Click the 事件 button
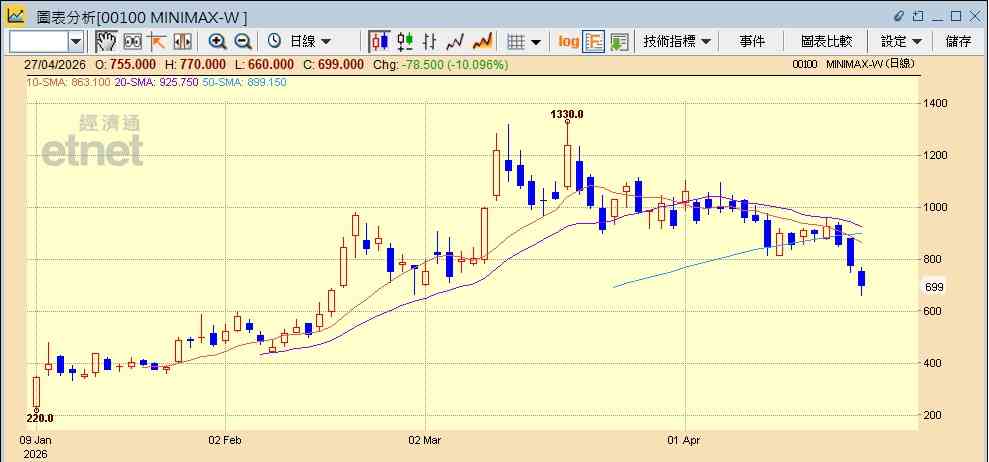 click(752, 42)
